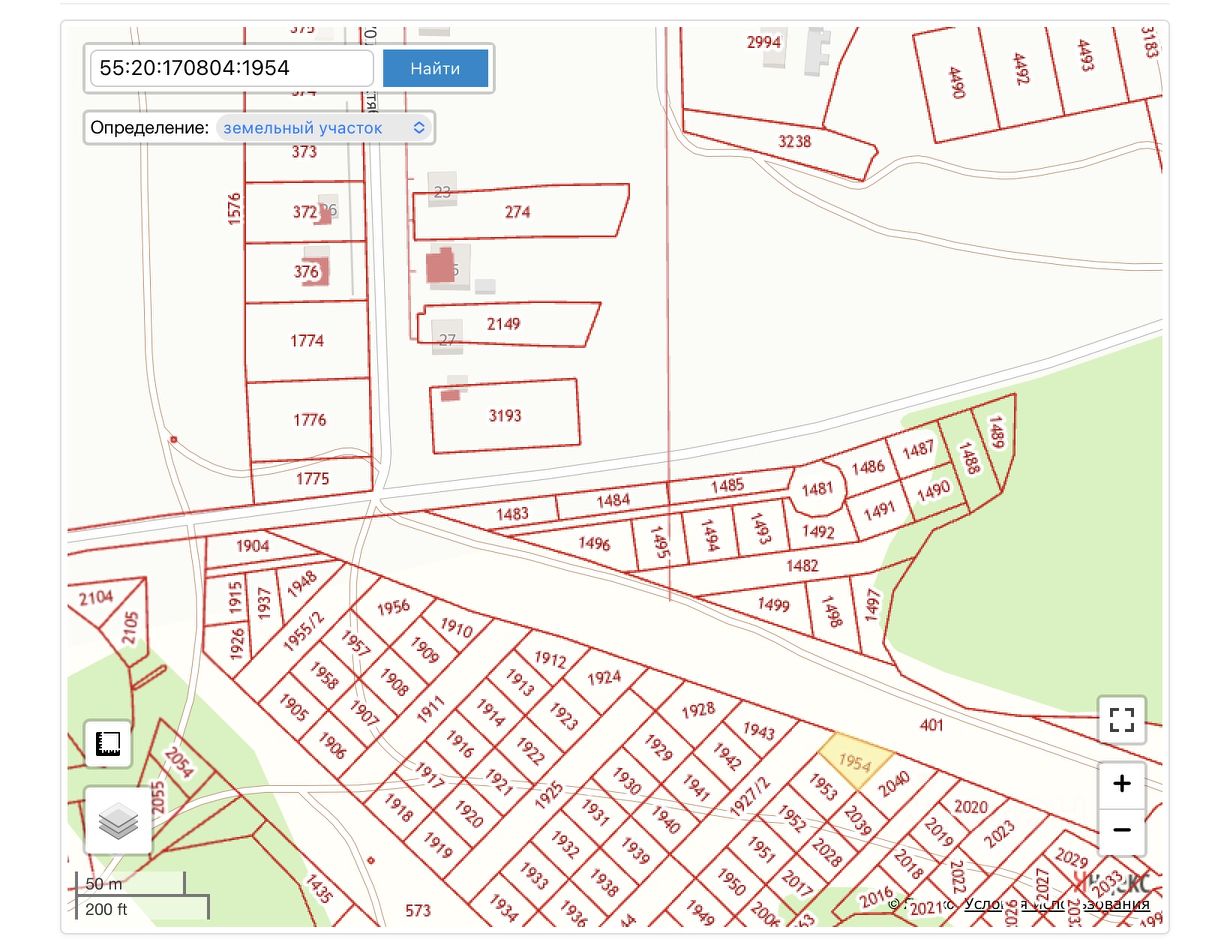Select parcel 1924 on the map
The height and width of the screenshot is (948, 1230).
(x=604, y=677)
